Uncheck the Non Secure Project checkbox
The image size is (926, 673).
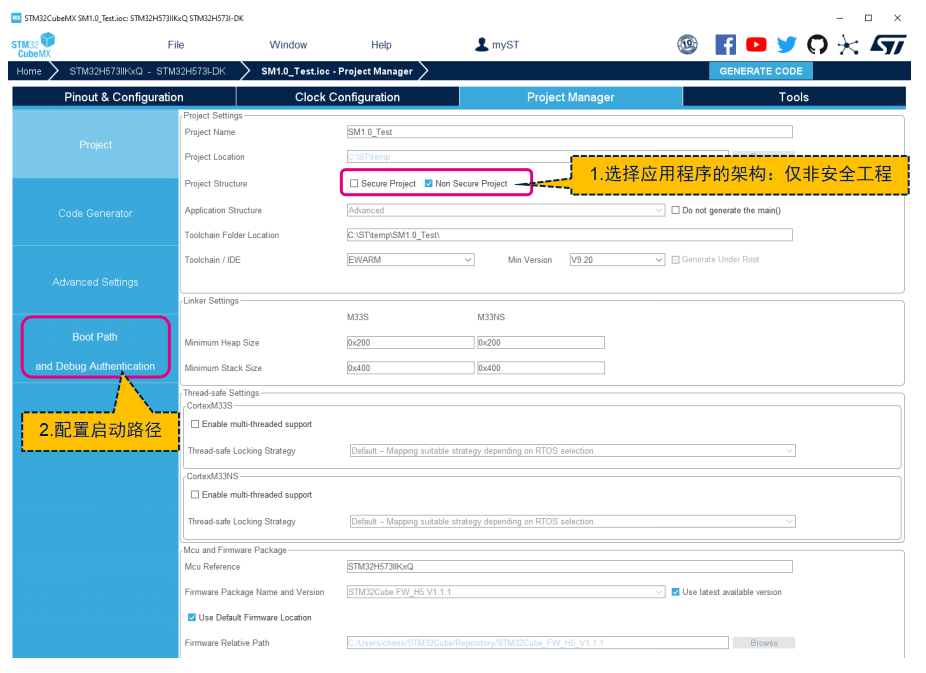429,184
